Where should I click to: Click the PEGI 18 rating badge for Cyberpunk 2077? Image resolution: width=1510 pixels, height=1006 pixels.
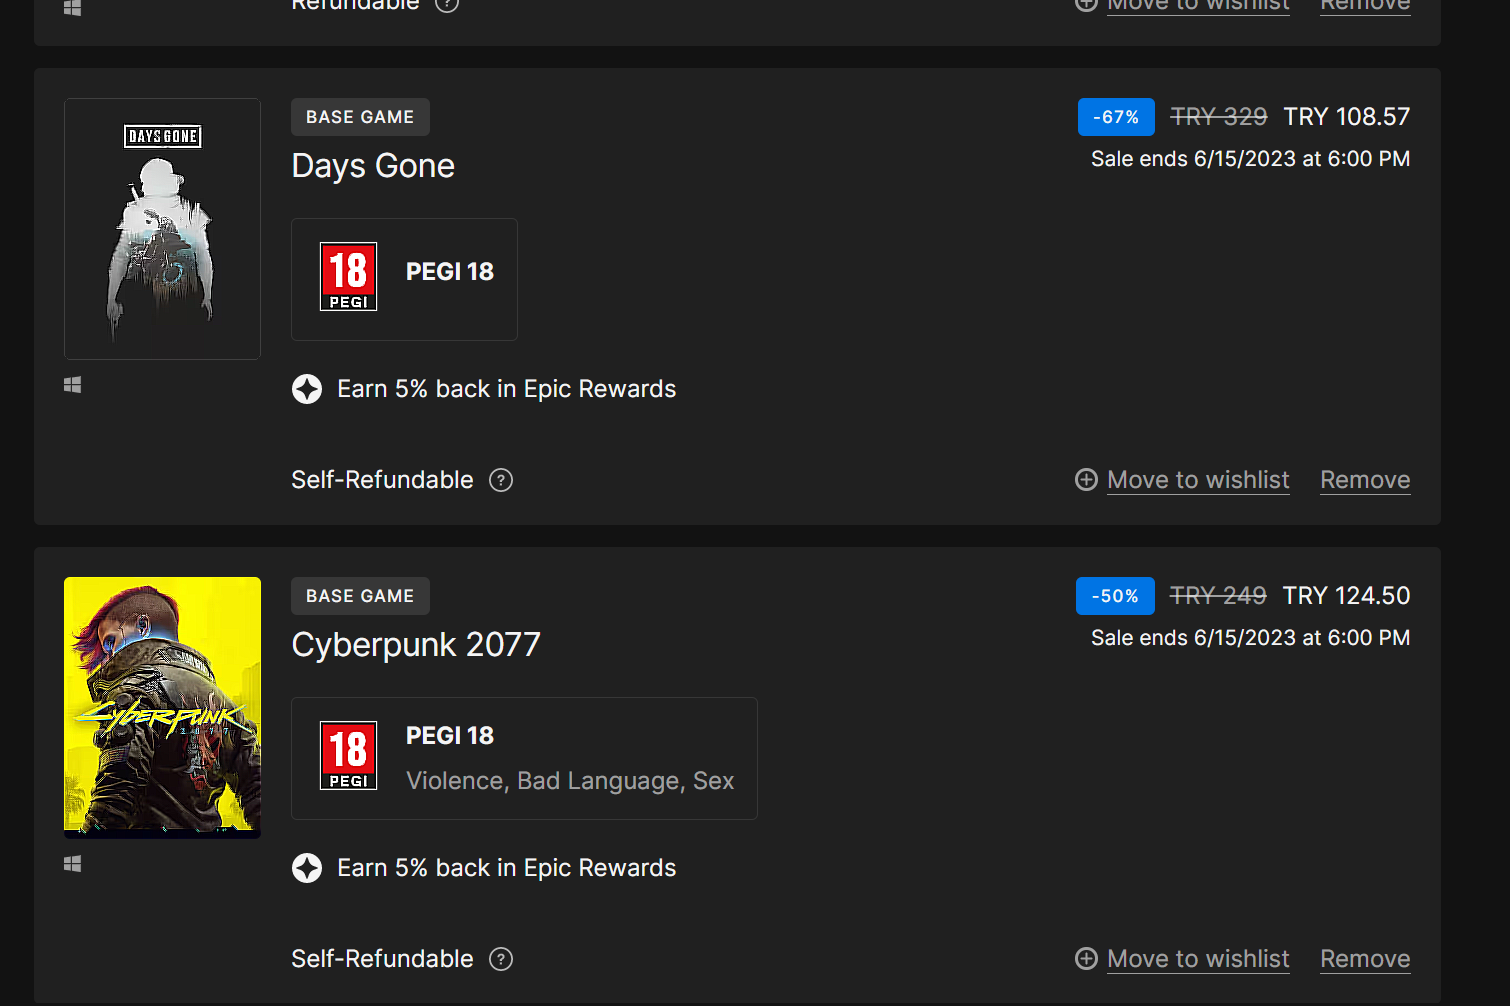coord(348,756)
